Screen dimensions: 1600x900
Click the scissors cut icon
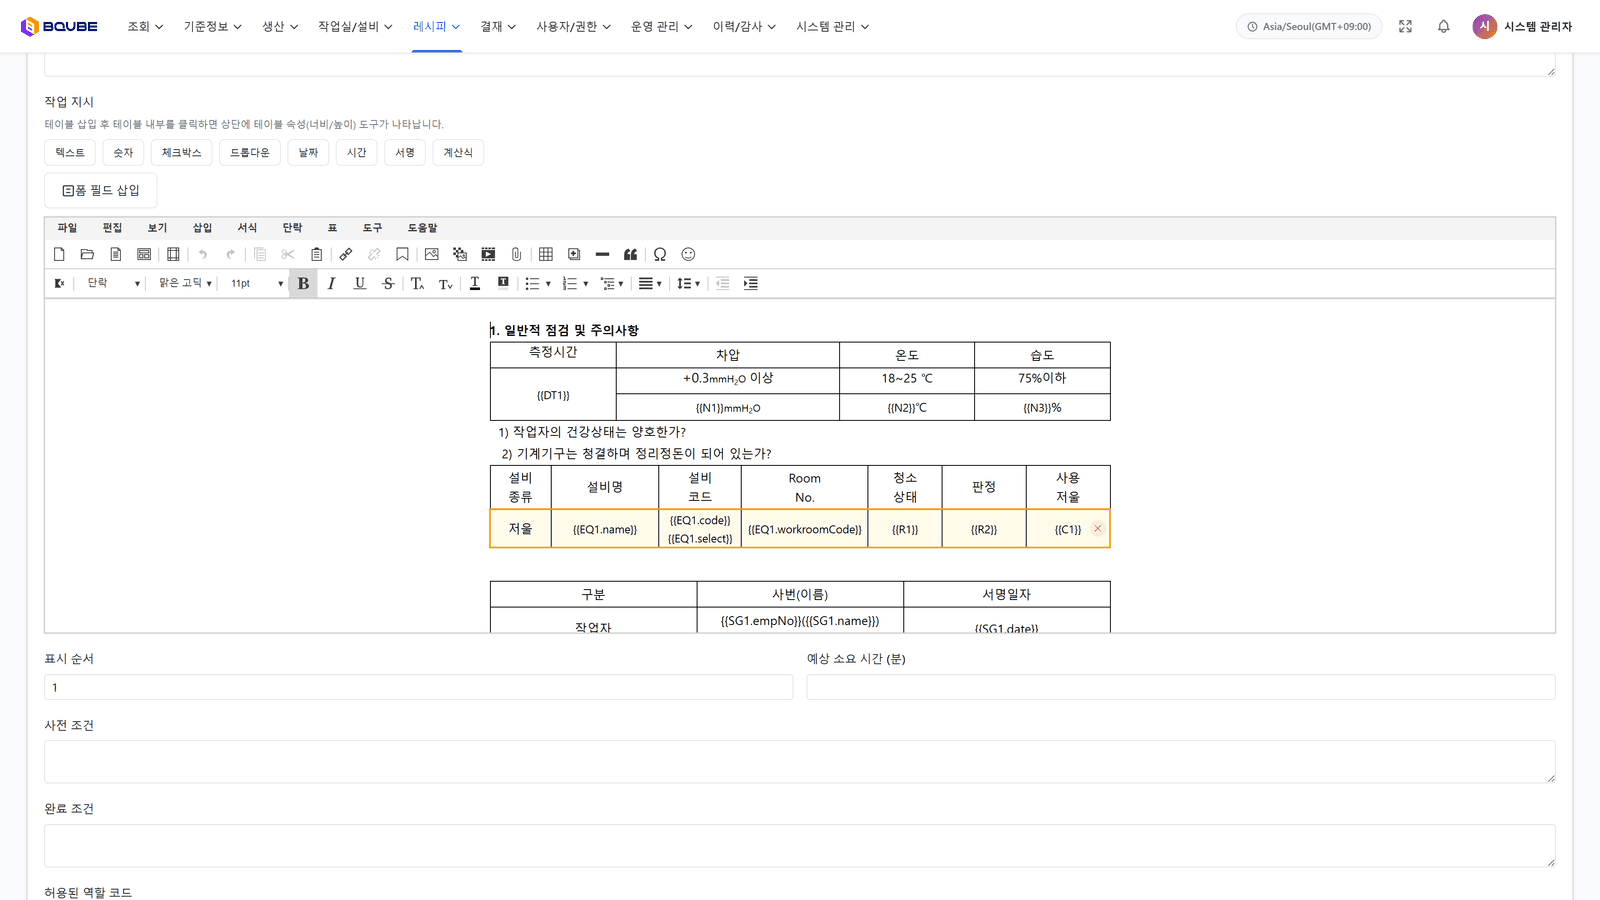point(288,255)
